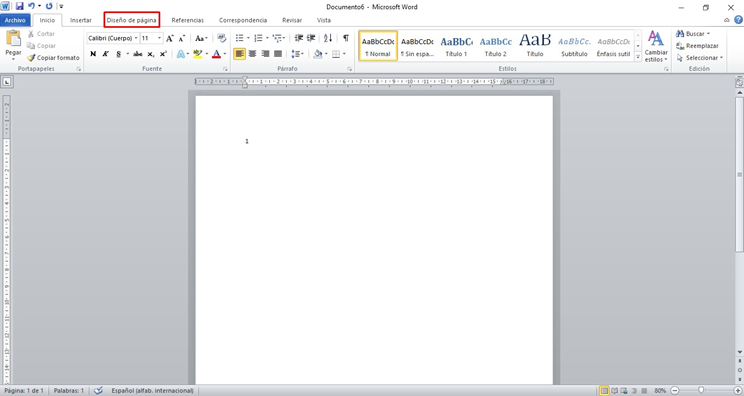The width and height of the screenshot is (744, 396).
Task: Expand the styles gallery More arrow
Action: click(x=638, y=57)
